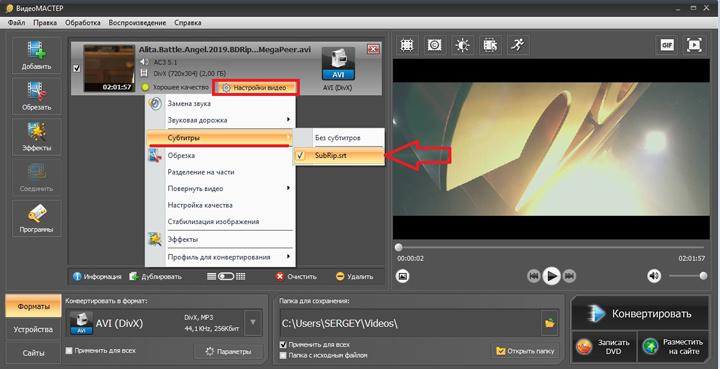720x369 pixels.
Task: Open the Воспроизведение menu
Action: [137, 22]
